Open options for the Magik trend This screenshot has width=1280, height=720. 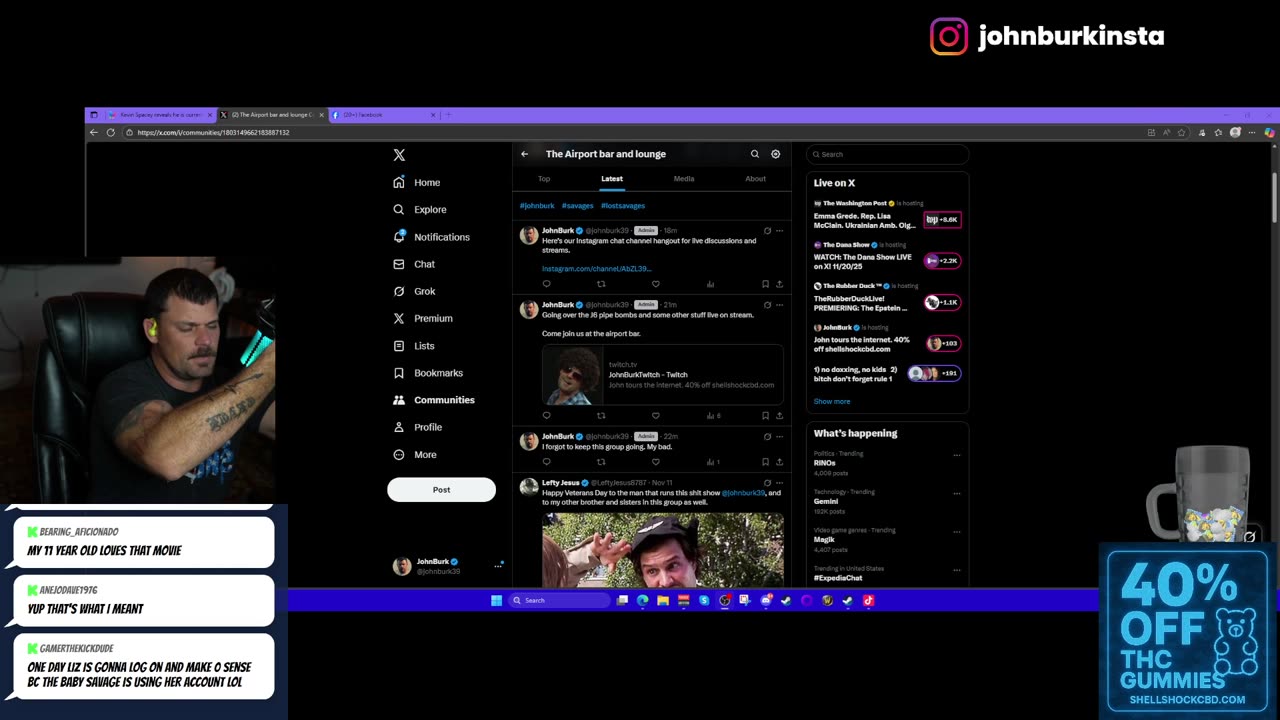coord(957,531)
